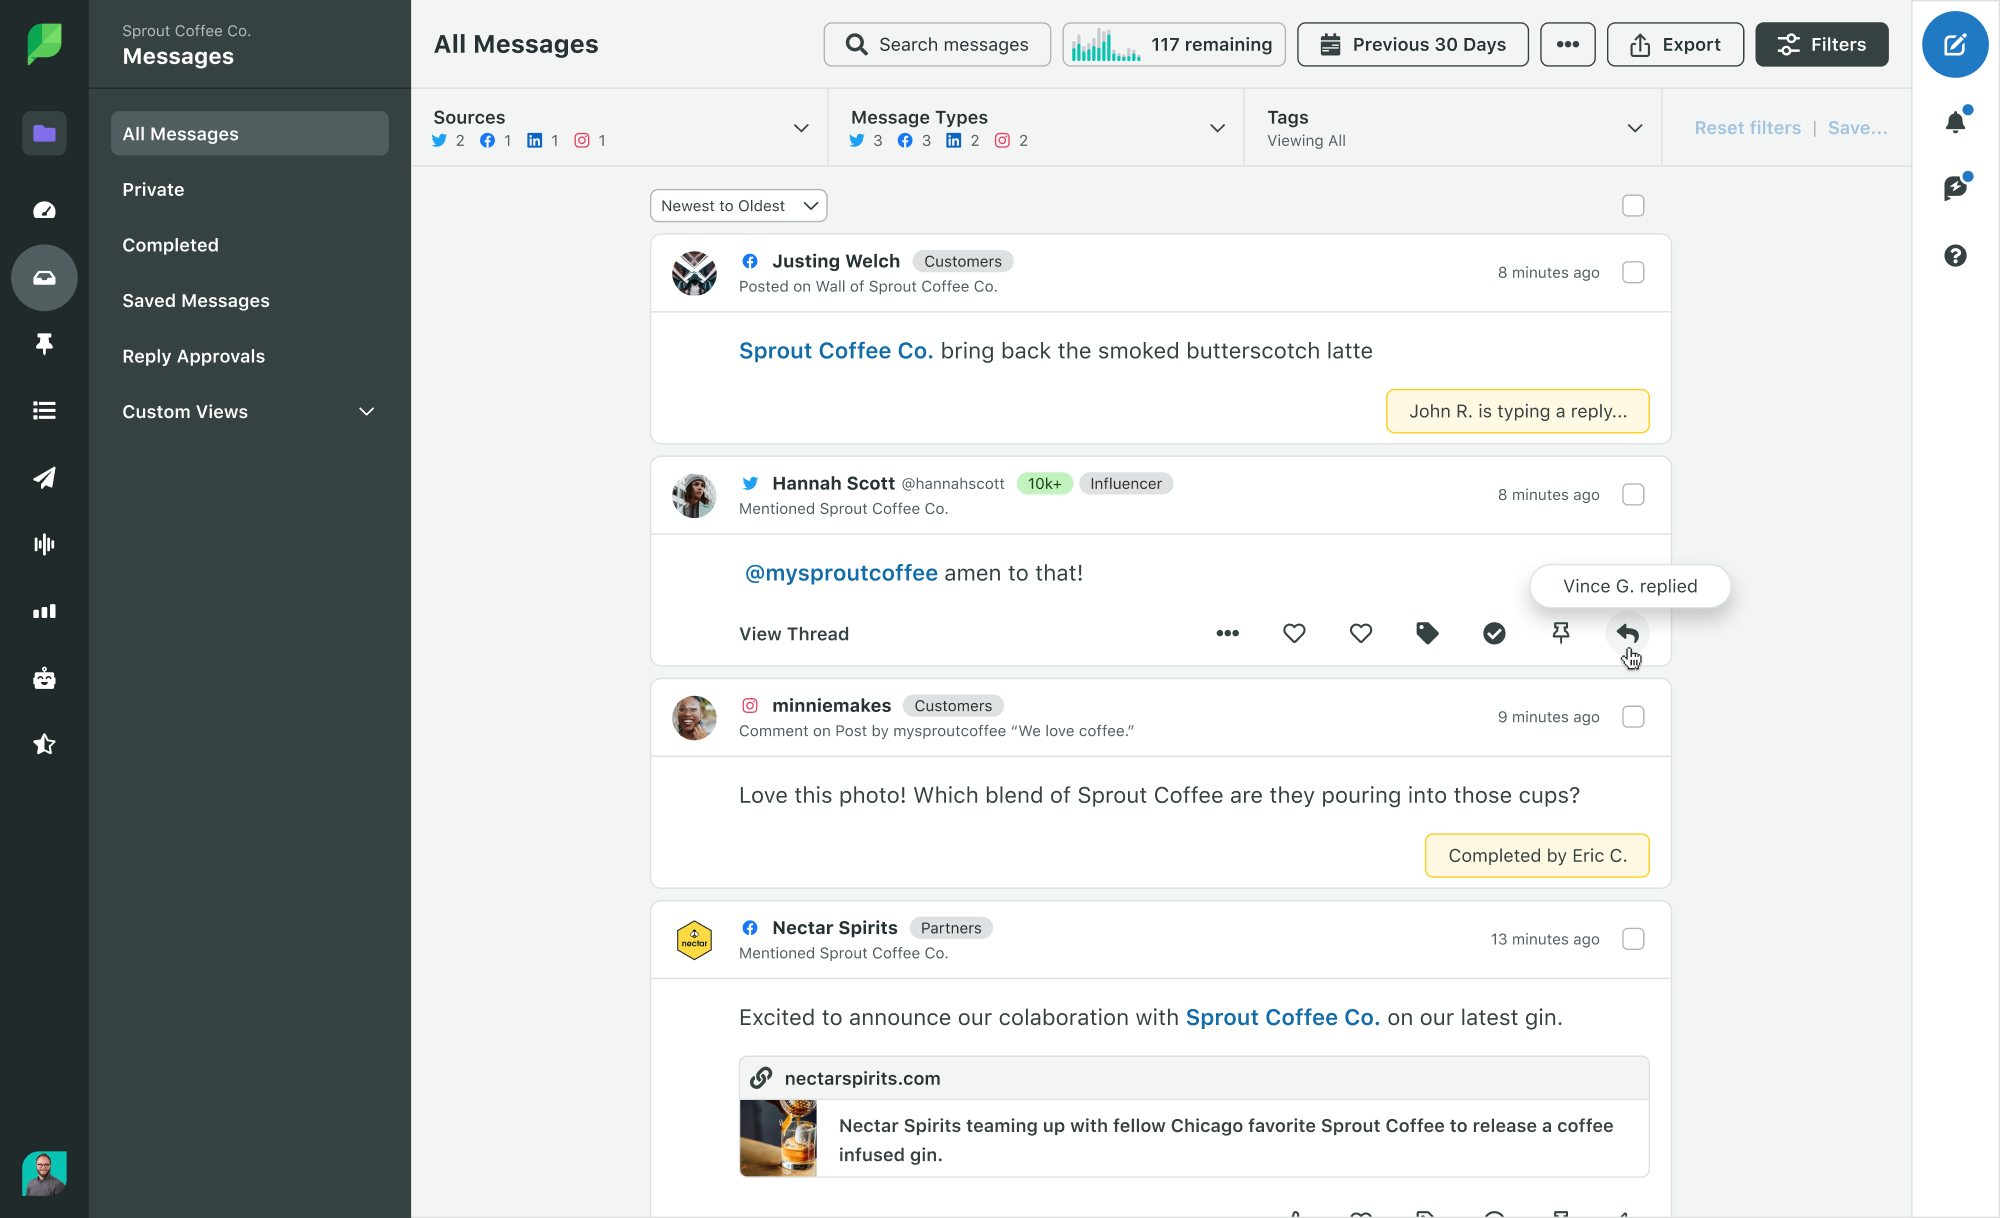This screenshot has height=1218, width=2000.
Task: Click the reply arrow icon on Hannah Scott's tweet
Action: click(1629, 633)
